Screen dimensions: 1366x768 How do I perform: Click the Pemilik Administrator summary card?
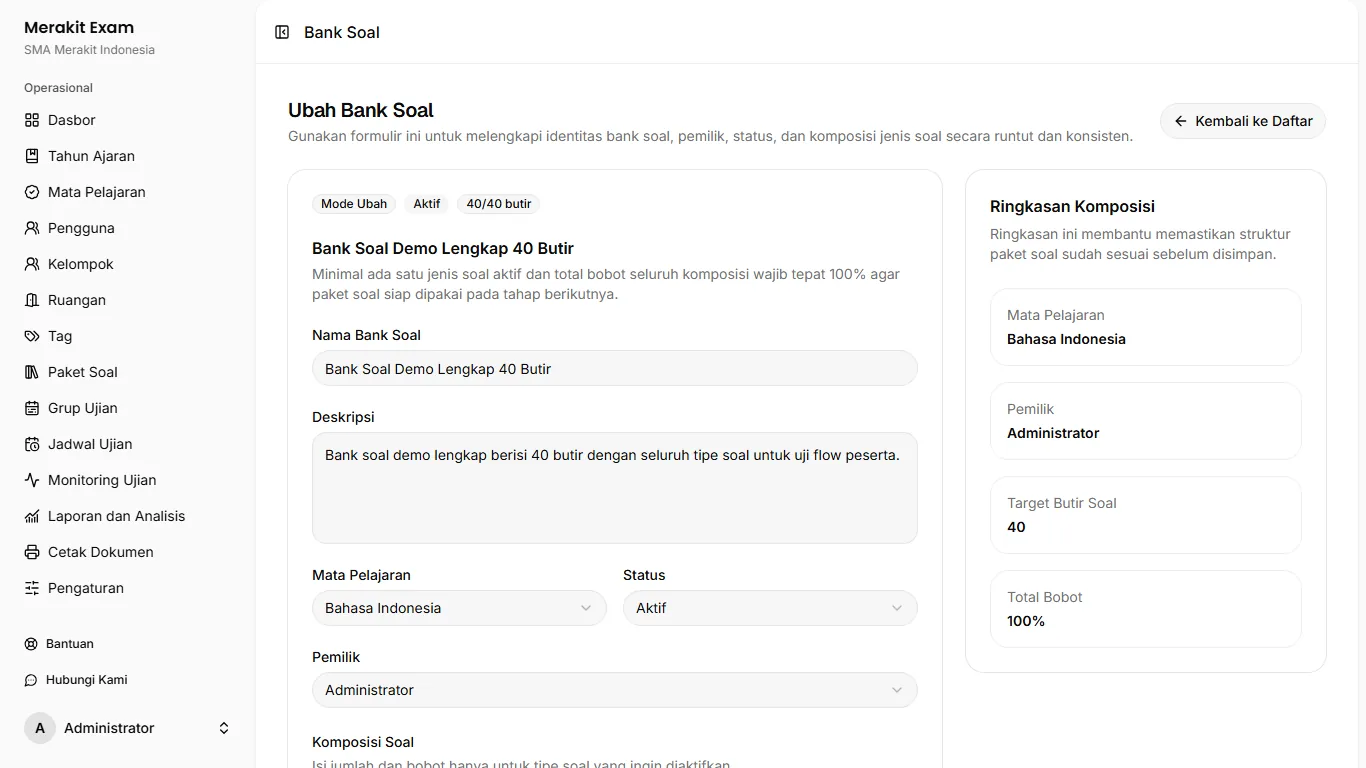click(x=1146, y=421)
